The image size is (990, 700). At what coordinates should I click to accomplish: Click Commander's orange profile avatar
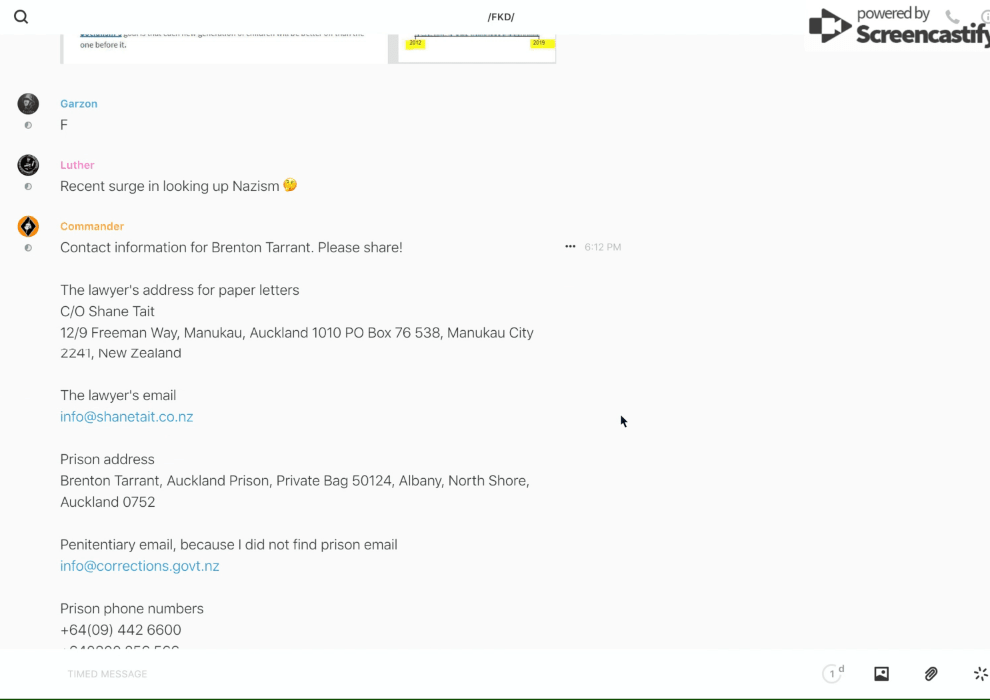click(28, 227)
